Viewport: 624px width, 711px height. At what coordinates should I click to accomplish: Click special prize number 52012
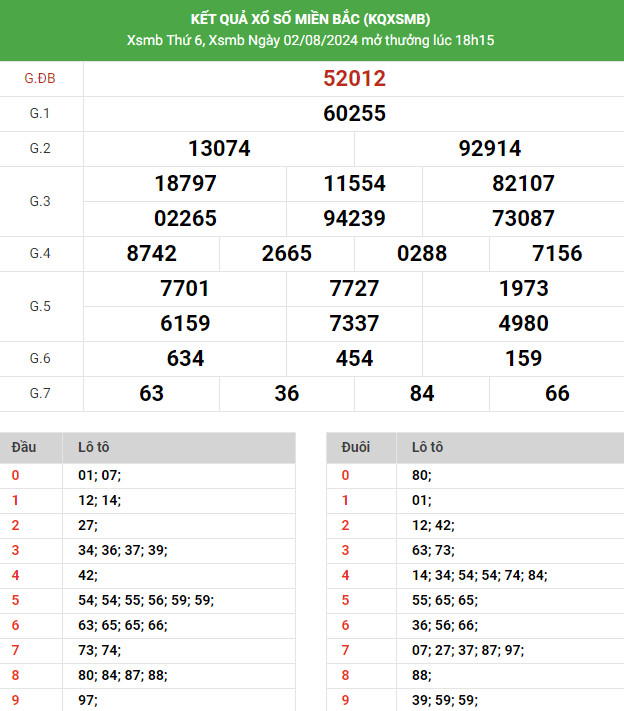coord(354,78)
